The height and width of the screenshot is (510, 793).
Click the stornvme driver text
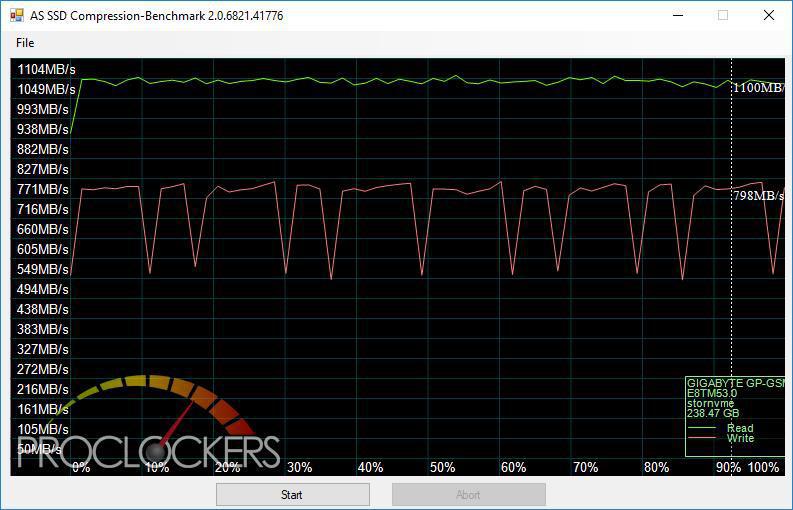711,403
